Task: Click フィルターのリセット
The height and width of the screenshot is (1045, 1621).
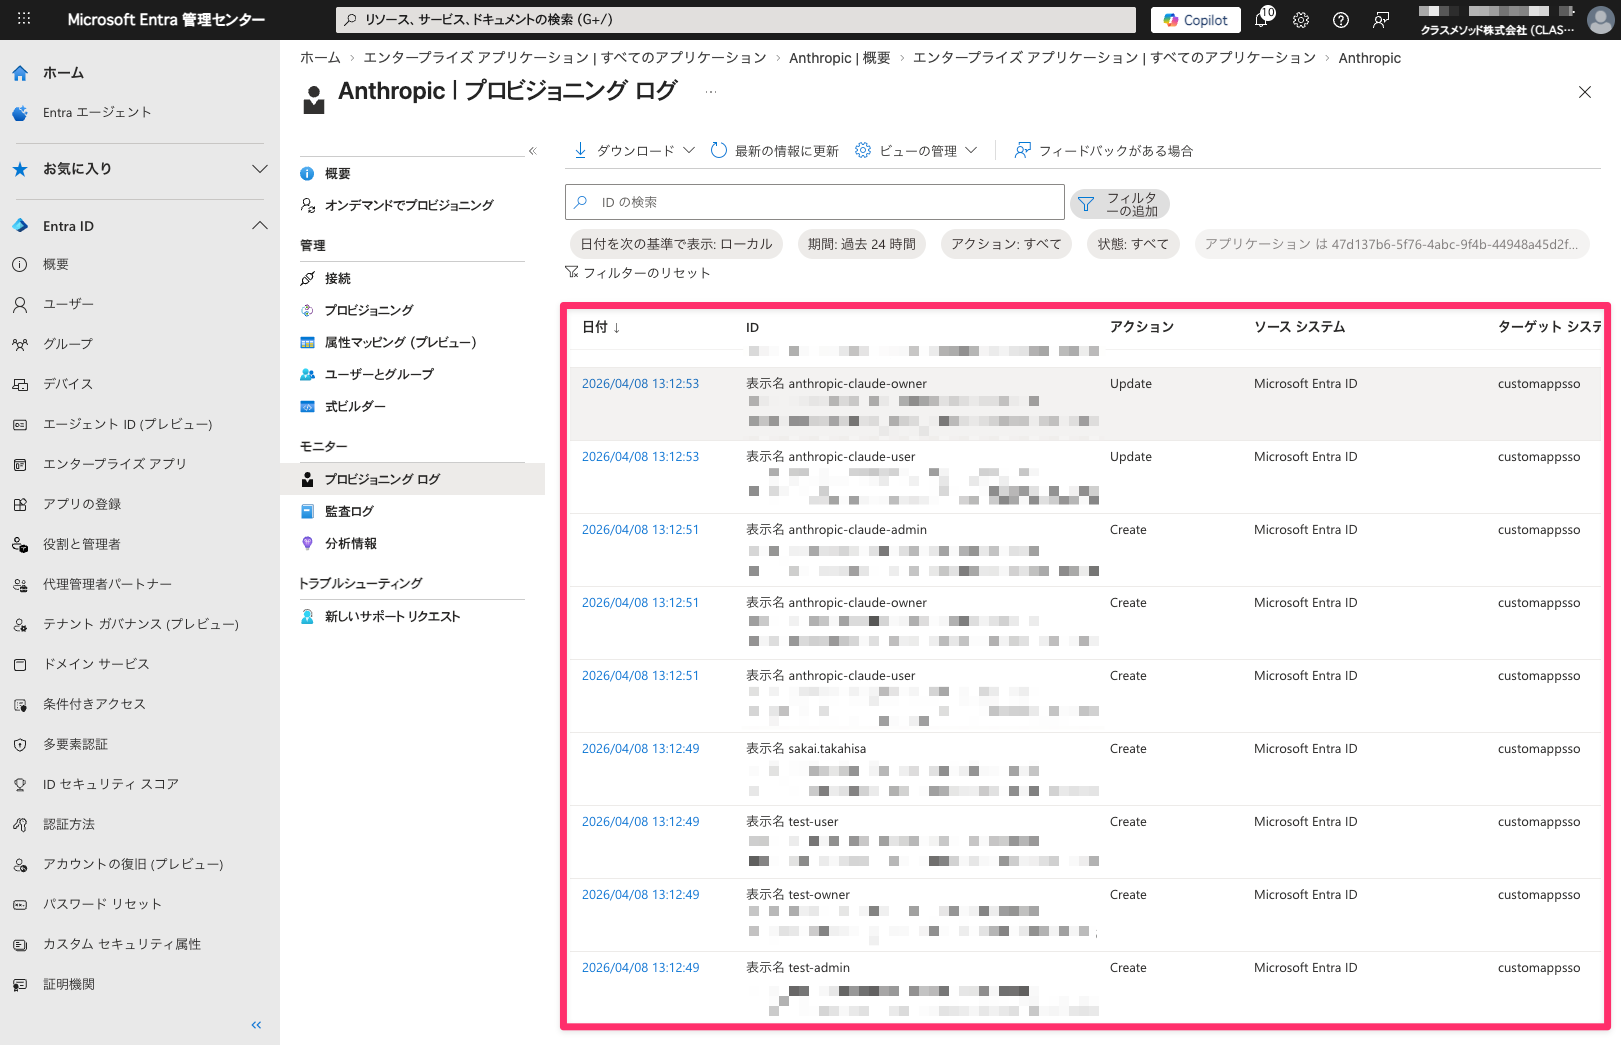Action: pyautogui.click(x=638, y=273)
